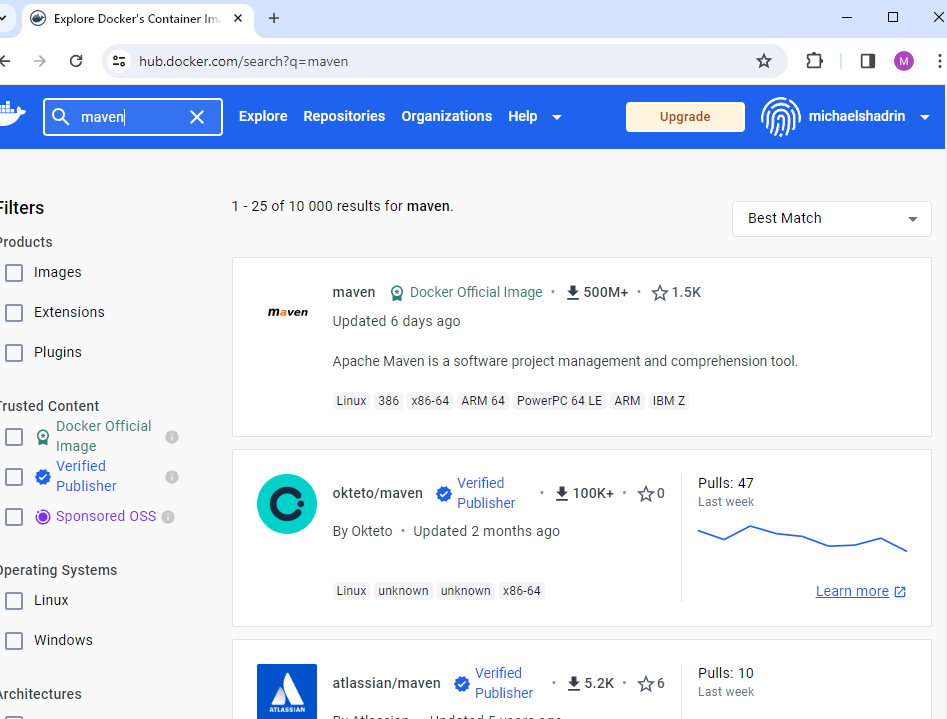Enable Sponsored OSS filter checkbox
The width and height of the screenshot is (947, 719).
[x=14, y=517]
